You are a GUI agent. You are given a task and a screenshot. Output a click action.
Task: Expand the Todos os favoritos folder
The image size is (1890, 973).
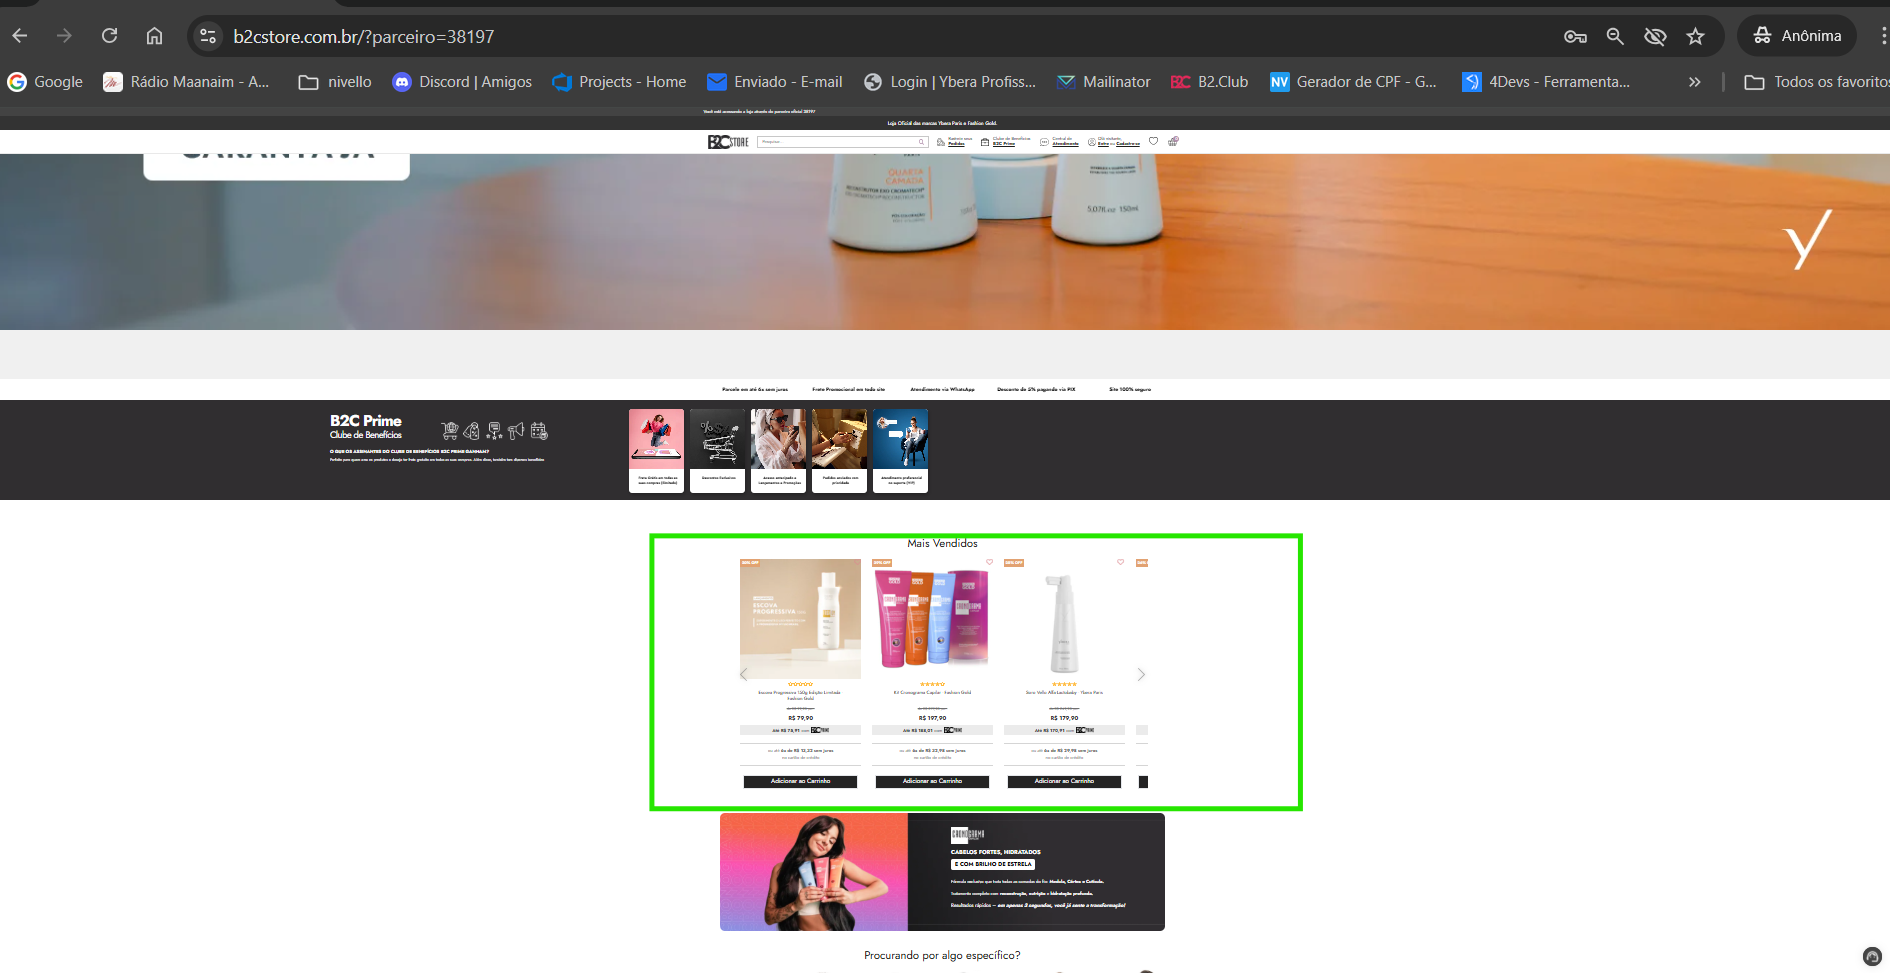[x=1816, y=82]
